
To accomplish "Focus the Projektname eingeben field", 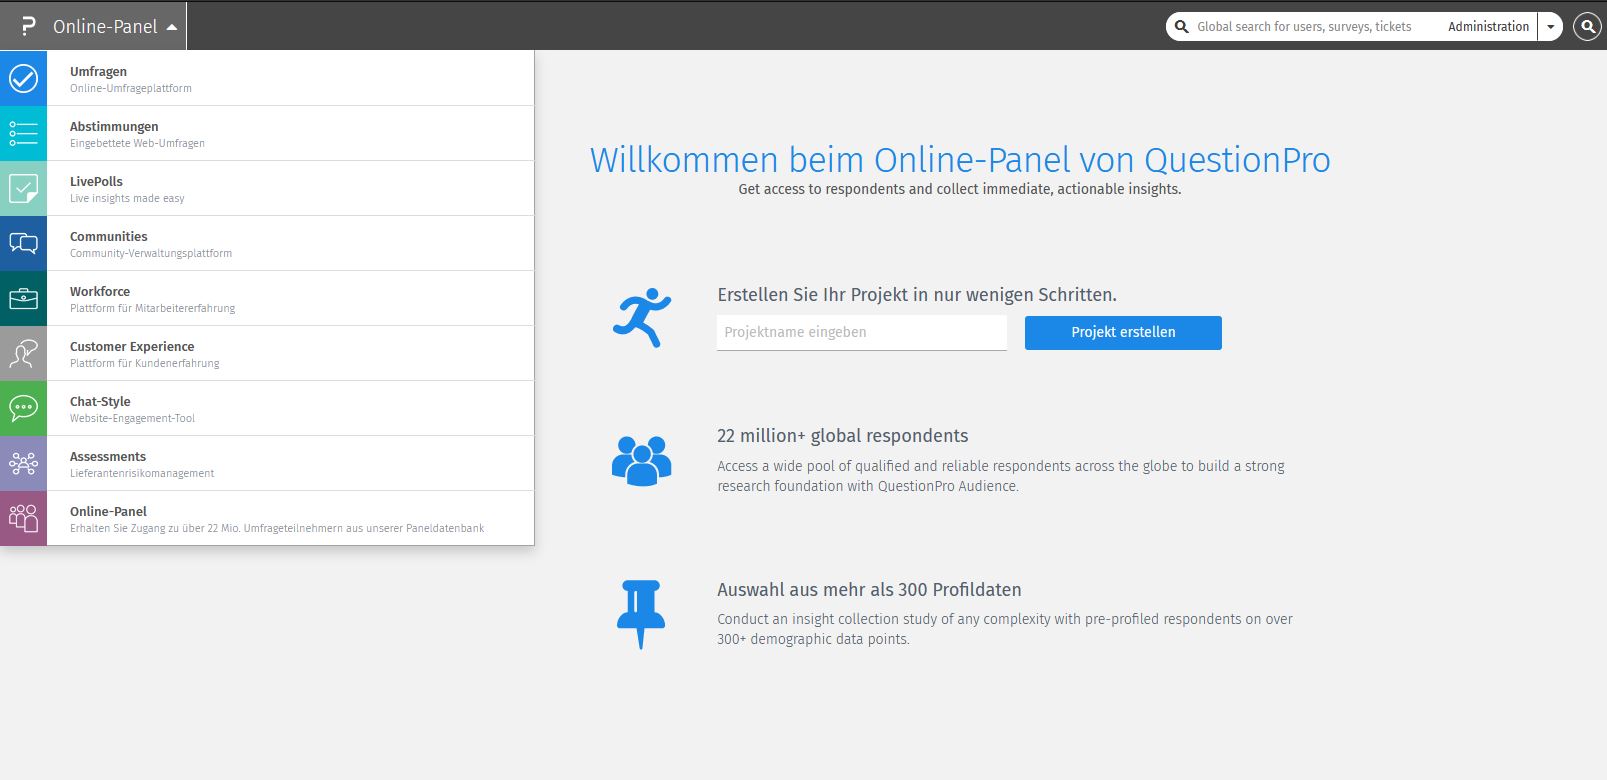I will pyautogui.click(x=862, y=333).
